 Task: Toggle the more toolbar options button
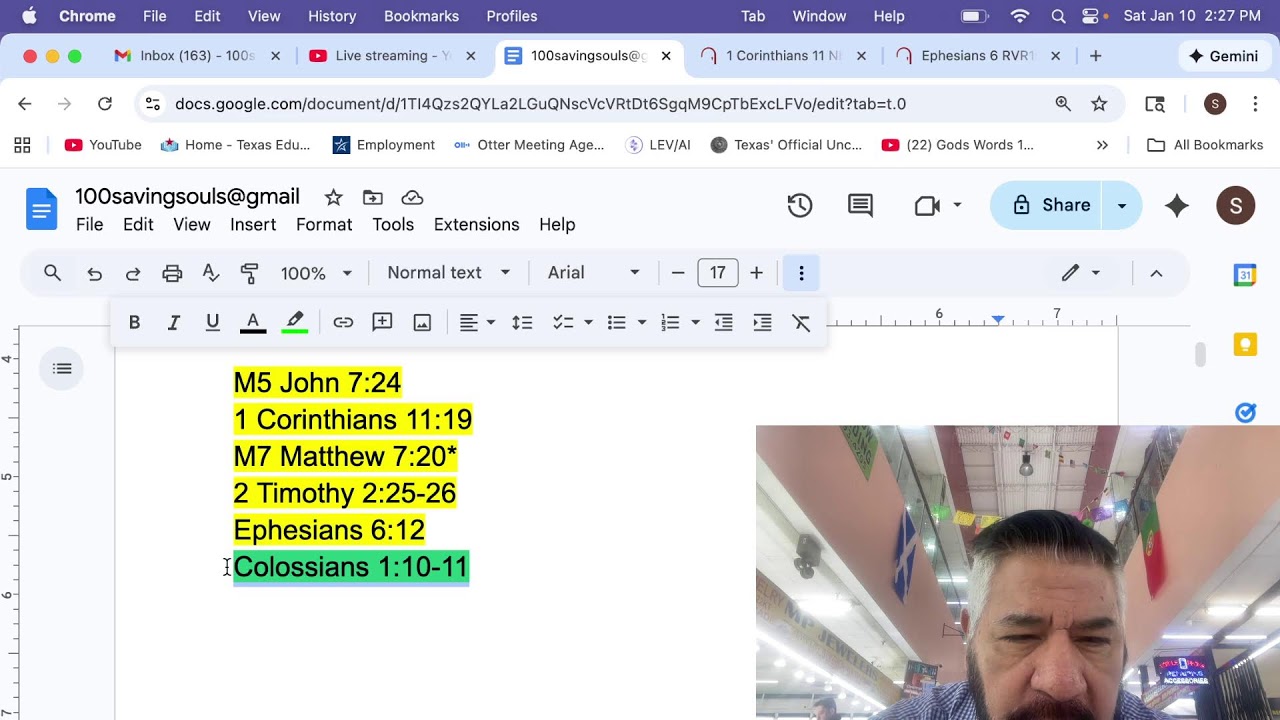click(x=801, y=273)
